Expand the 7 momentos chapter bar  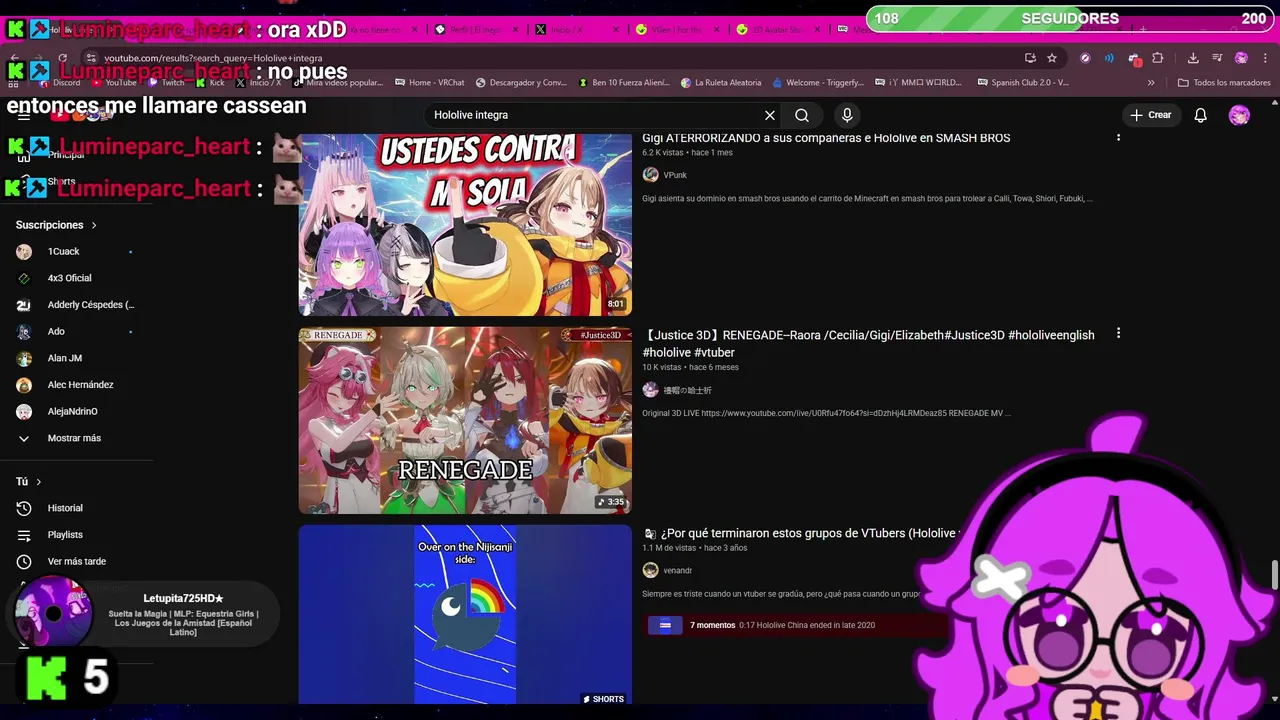pyautogui.click(x=795, y=625)
